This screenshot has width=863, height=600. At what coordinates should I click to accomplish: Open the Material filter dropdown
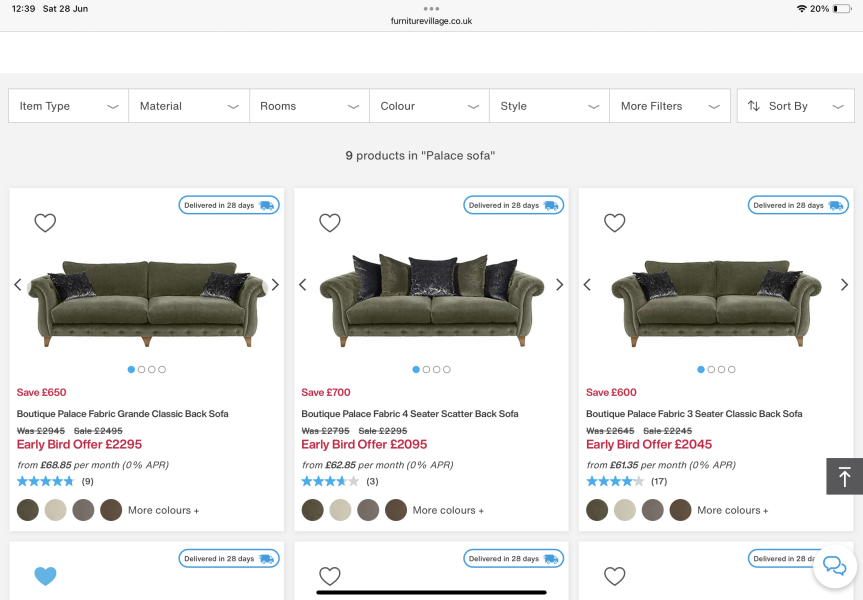pos(189,106)
